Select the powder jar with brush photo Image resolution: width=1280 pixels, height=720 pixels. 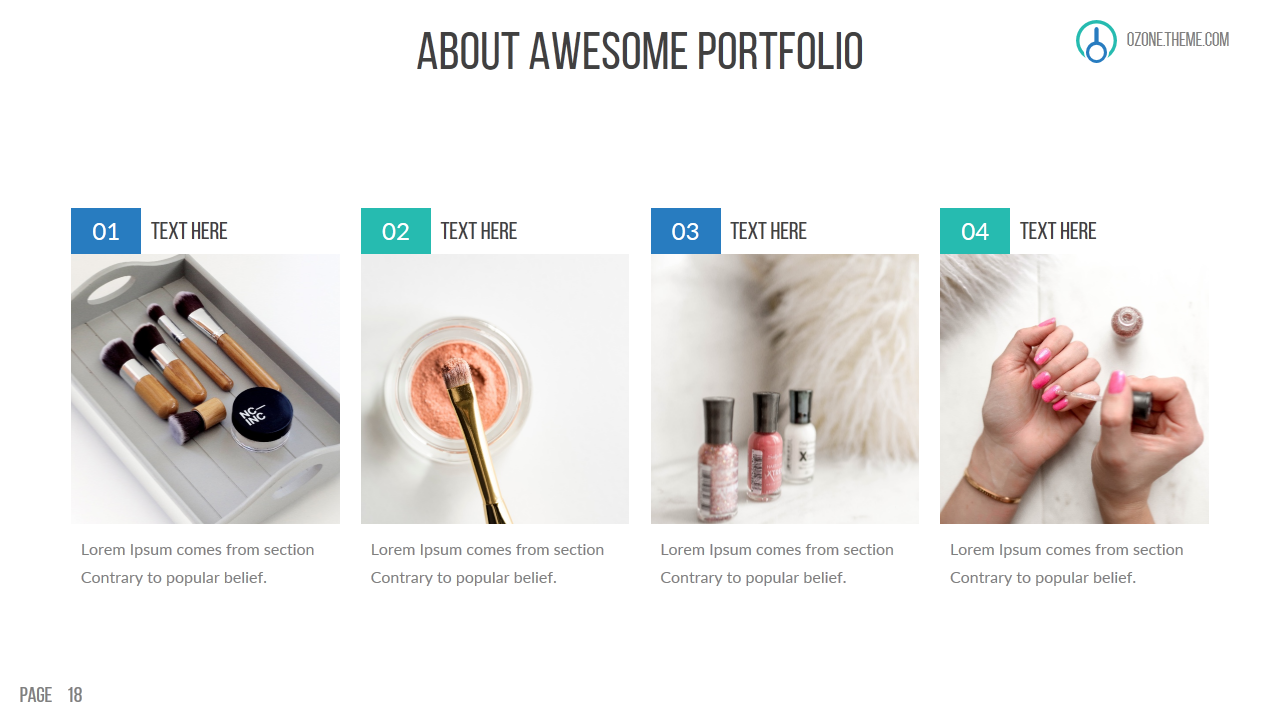pyautogui.click(x=495, y=389)
